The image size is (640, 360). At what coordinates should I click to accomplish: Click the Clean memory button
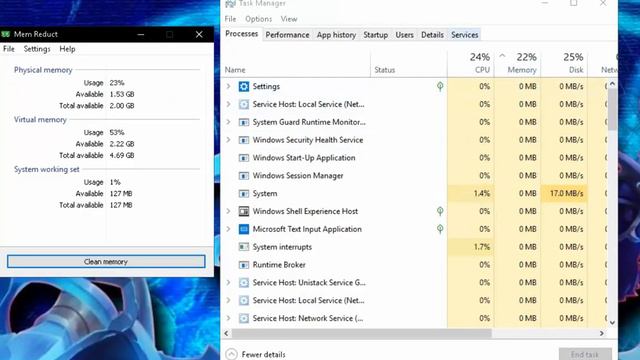[x=106, y=262]
